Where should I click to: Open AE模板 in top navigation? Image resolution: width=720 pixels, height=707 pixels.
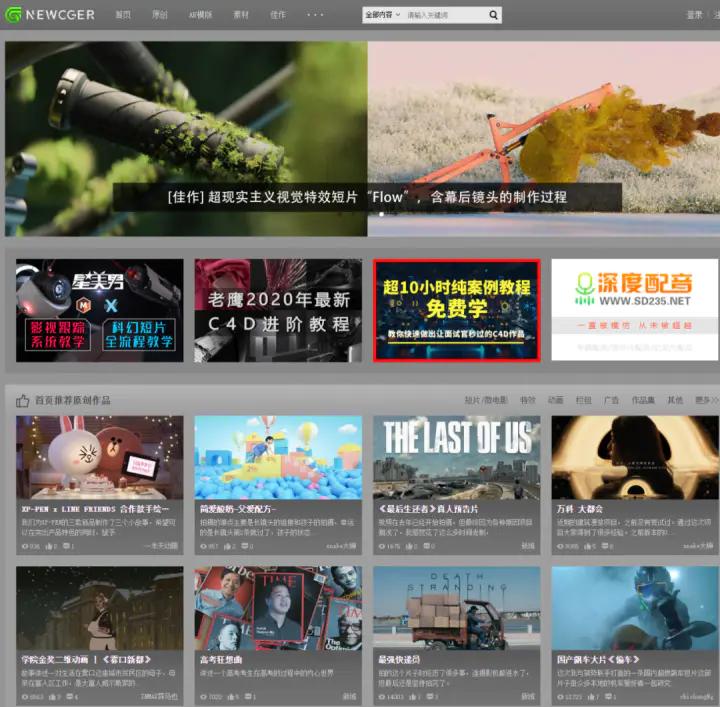coord(200,15)
